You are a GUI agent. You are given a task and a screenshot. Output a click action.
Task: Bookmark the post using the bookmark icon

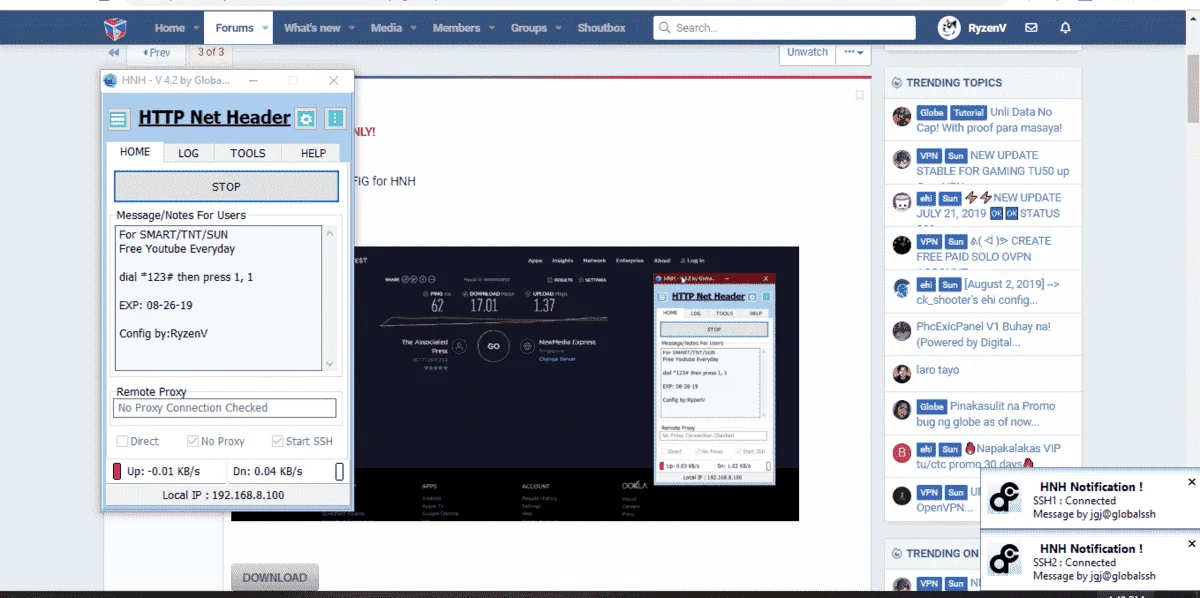click(x=859, y=95)
